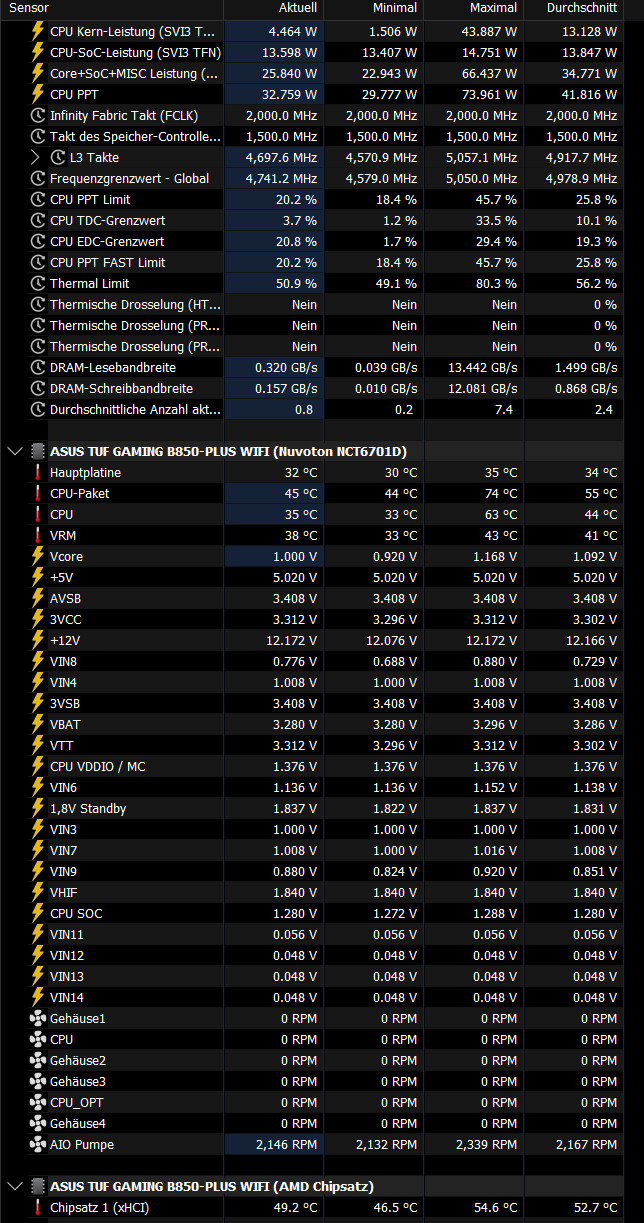The image size is (644, 1223).
Task: Expand the L3 Takte row
Action: pyautogui.click(x=35, y=157)
